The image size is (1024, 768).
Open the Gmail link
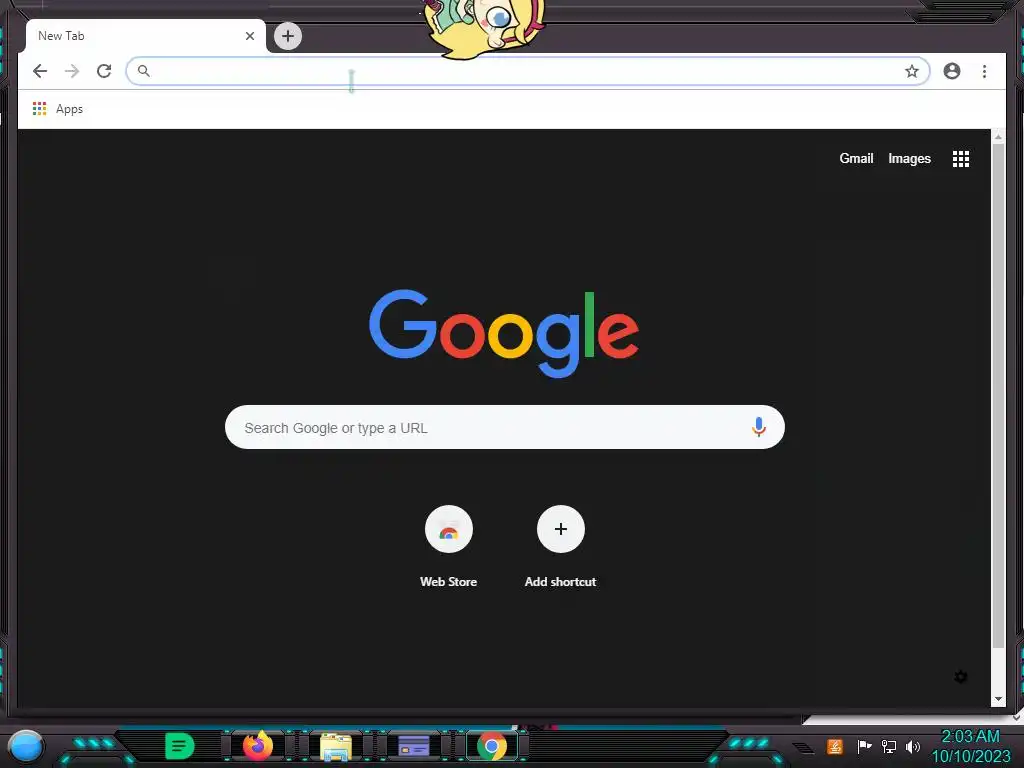tap(856, 159)
